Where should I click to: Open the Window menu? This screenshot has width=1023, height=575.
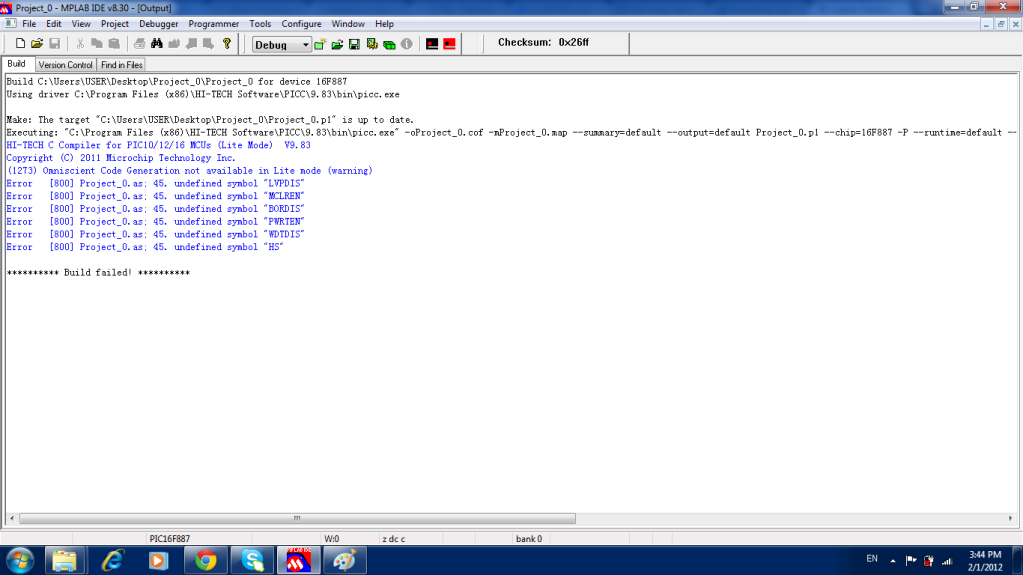point(348,23)
